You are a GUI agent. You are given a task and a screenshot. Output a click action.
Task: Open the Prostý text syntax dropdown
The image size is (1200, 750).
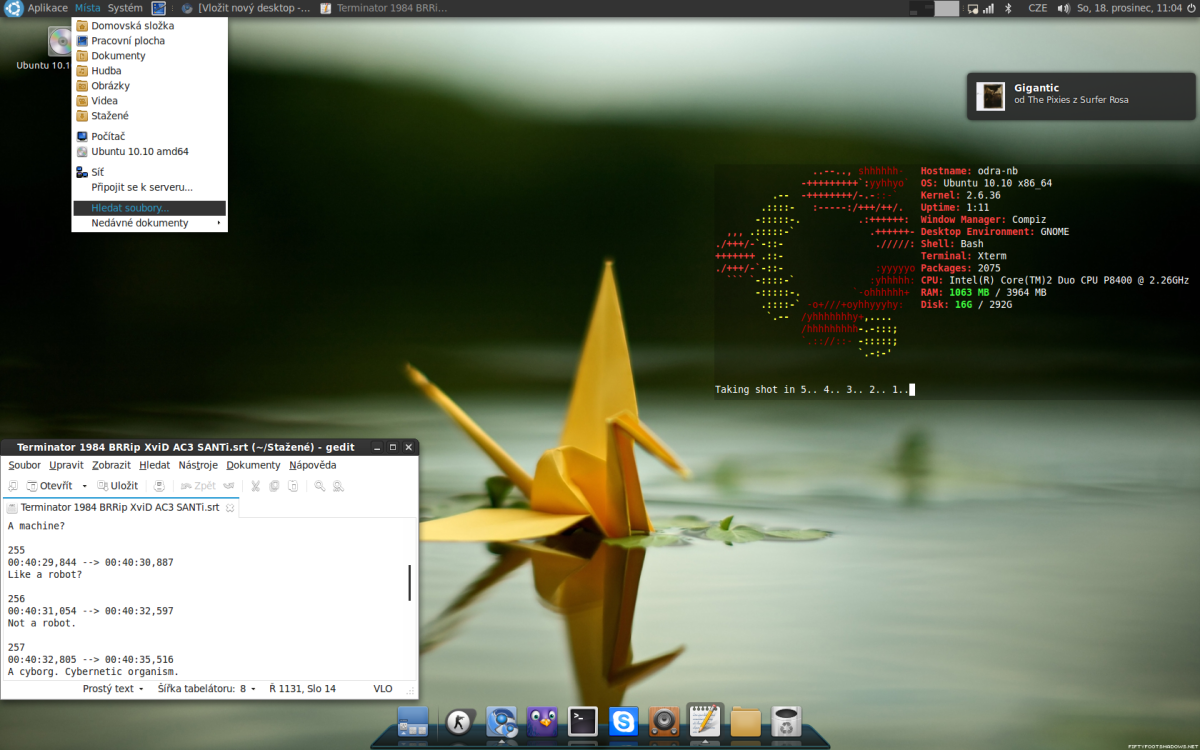(113, 689)
